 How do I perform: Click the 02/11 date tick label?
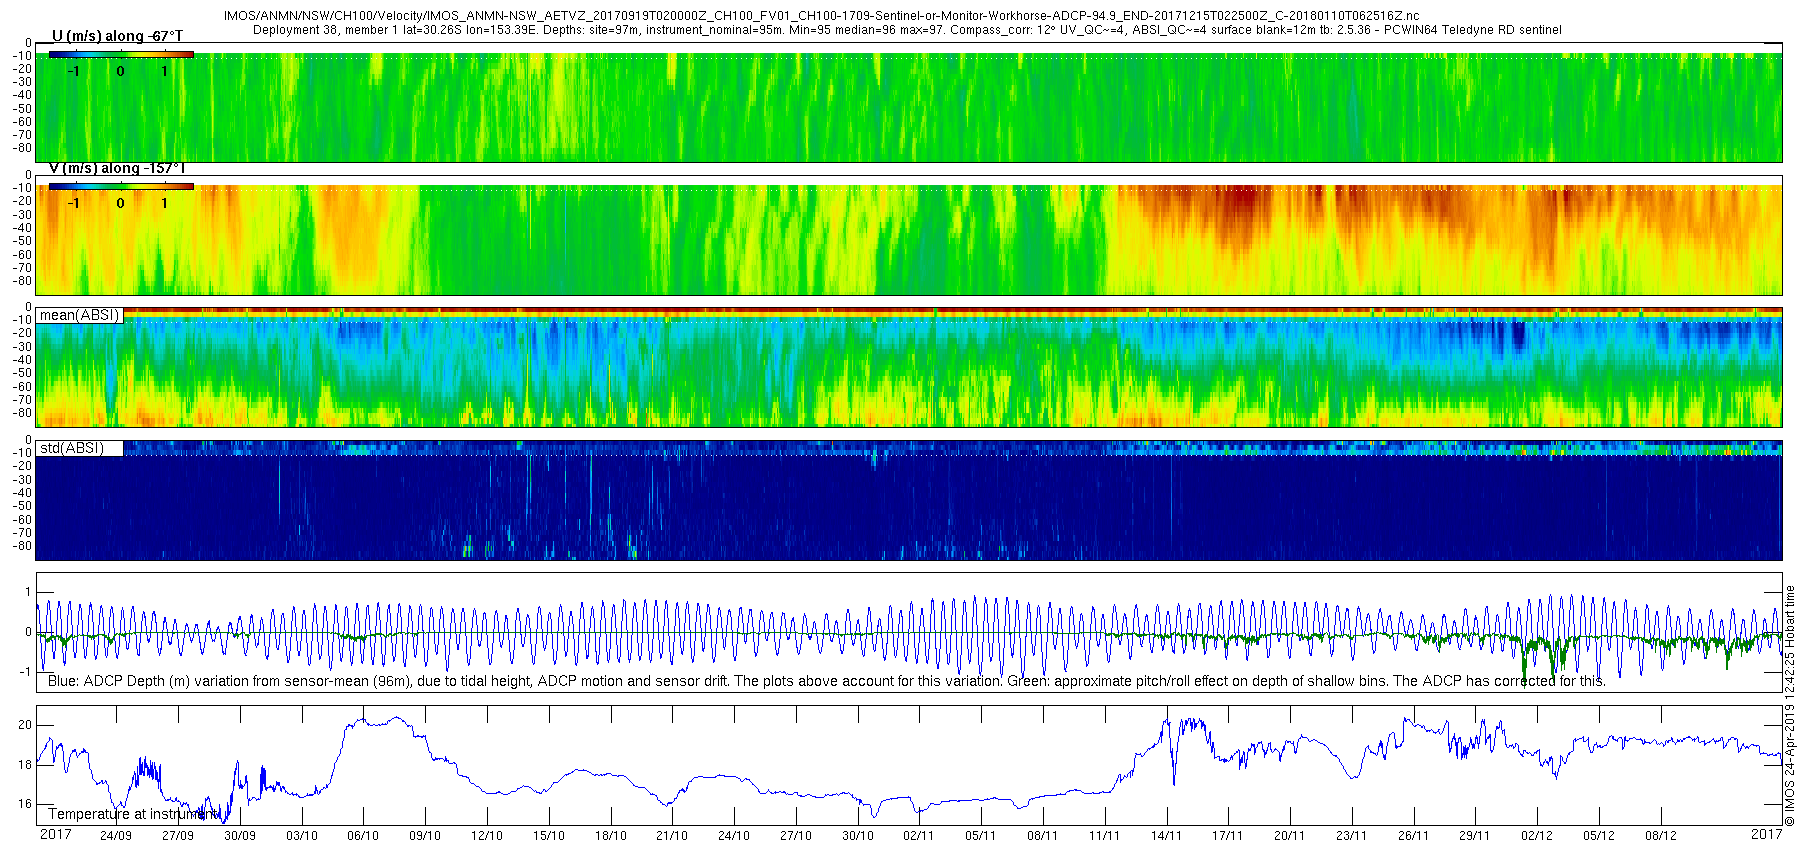click(918, 836)
